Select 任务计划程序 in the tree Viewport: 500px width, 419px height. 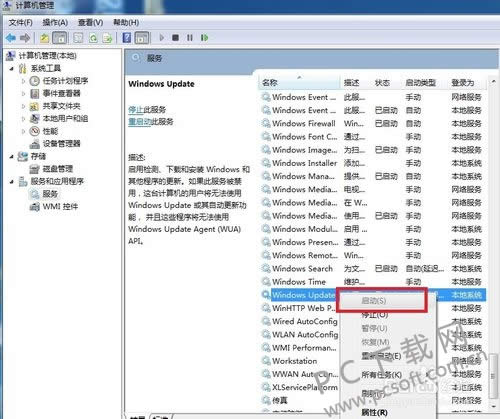tap(65, 81)
